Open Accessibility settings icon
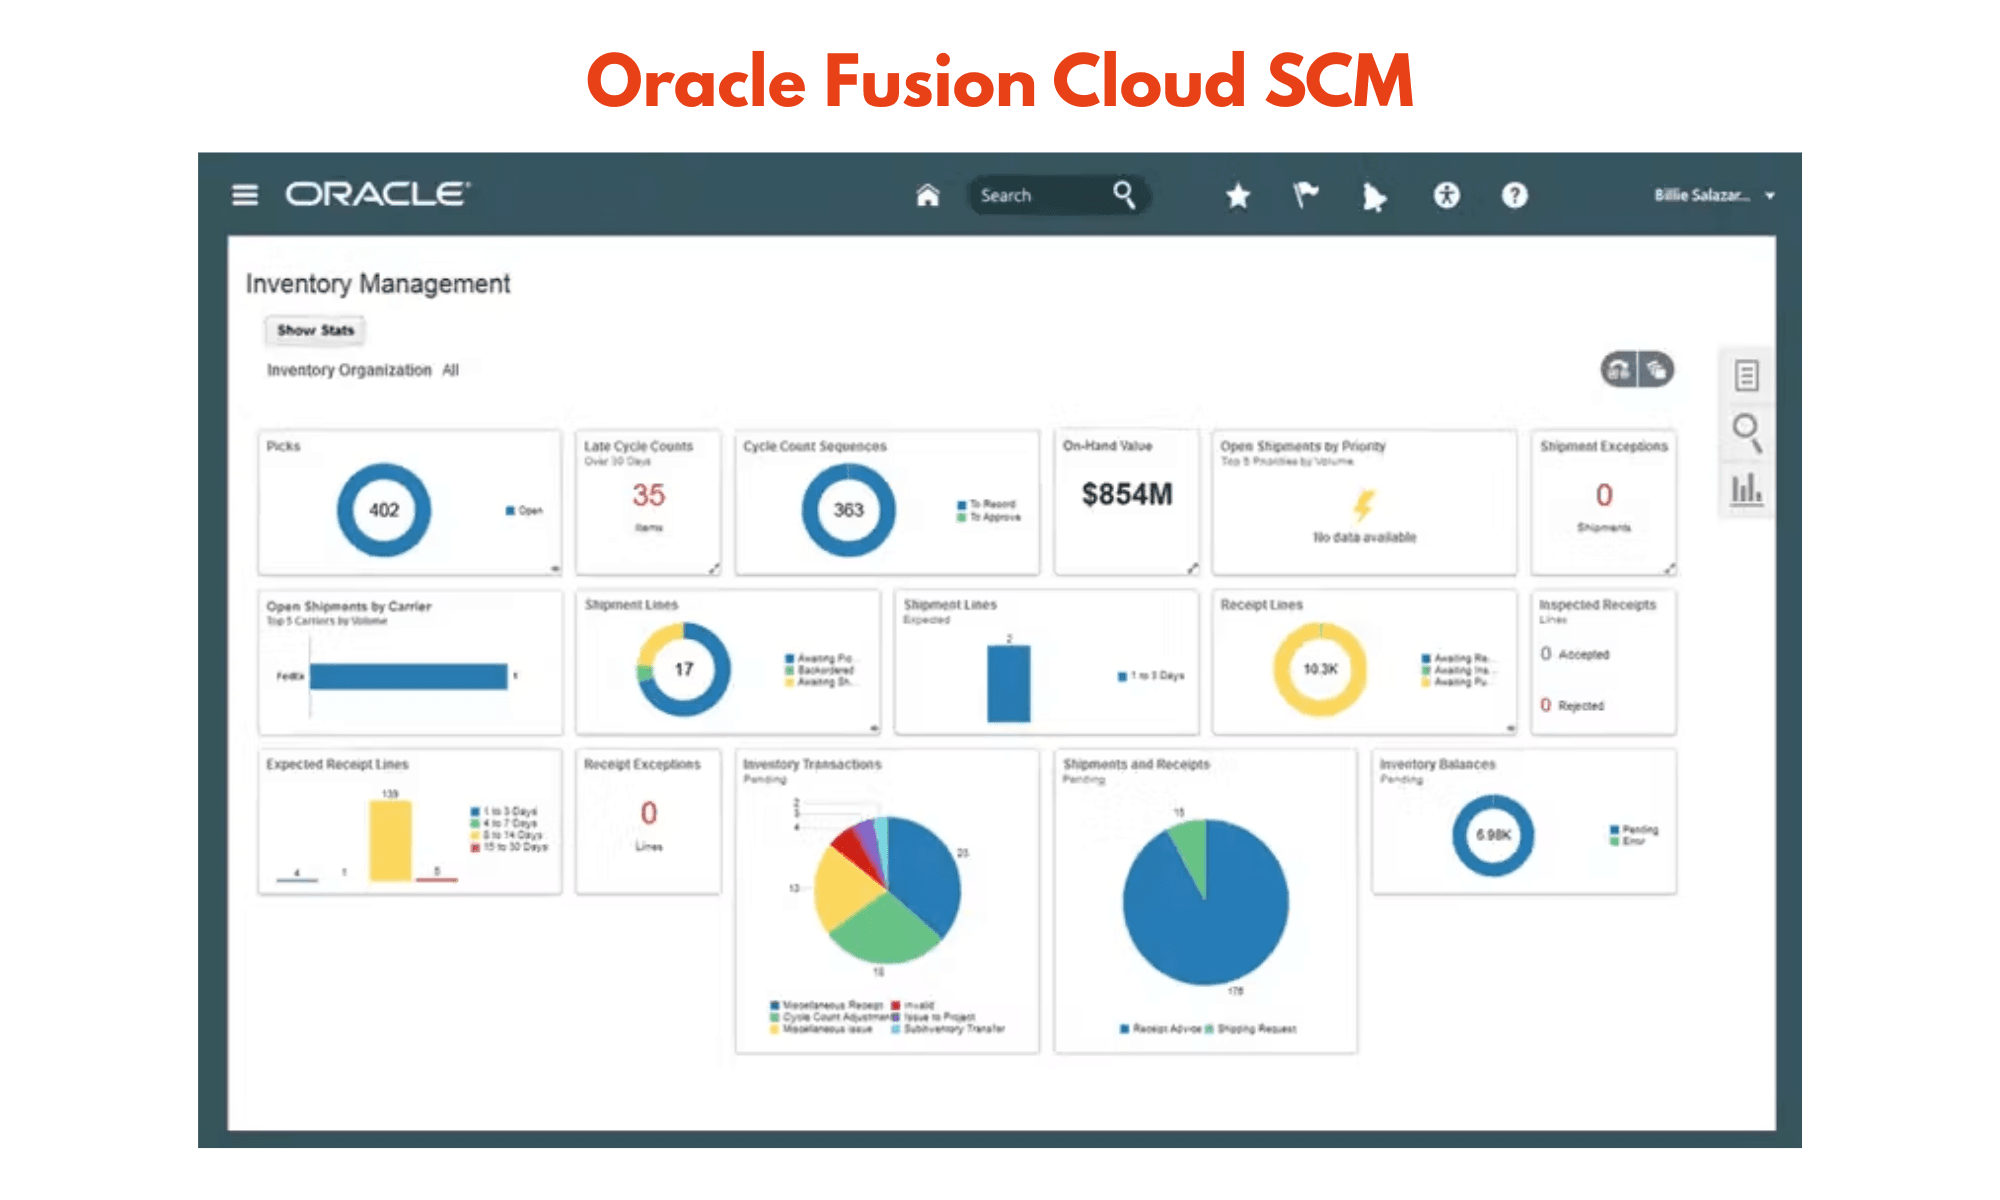This screenshot has height=1200, width=2000. tap(1446, 195)
